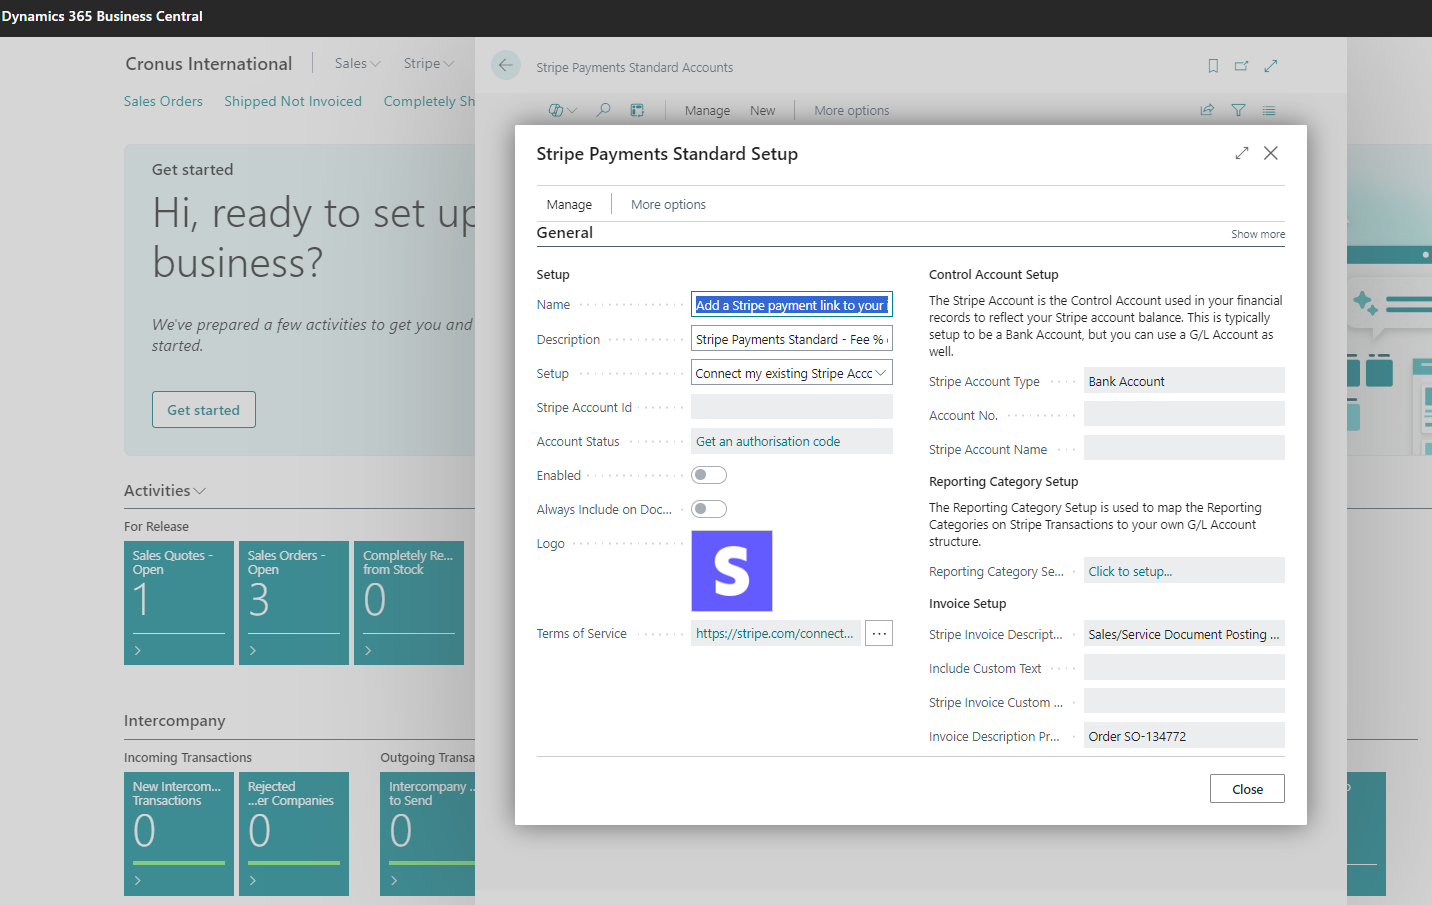Open the filter pane in Accounts page
This screenshot has height=905, width=1432.
click(1238, 110)
